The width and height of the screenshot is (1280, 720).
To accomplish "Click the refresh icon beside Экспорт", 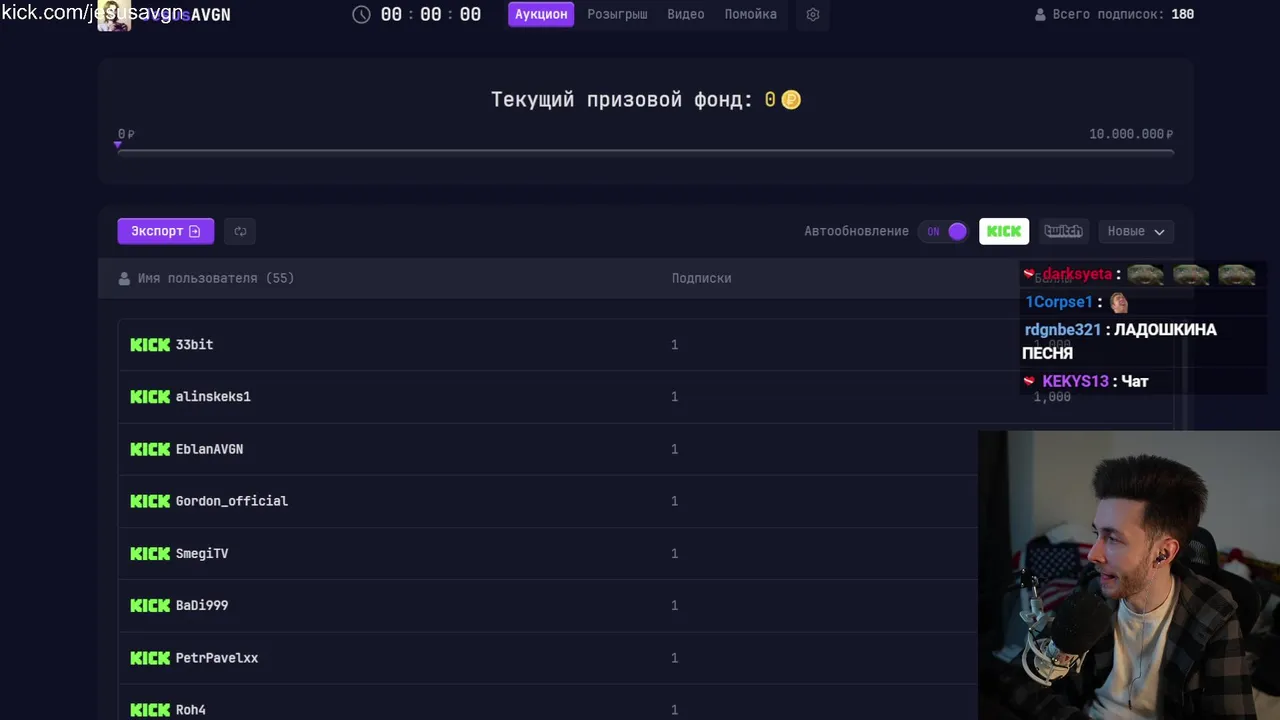I will [240, 231].
